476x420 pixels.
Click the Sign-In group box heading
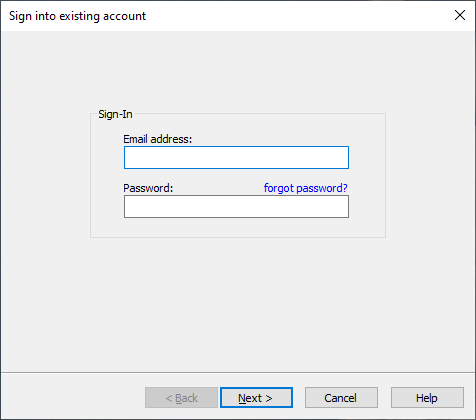click(115, 114)
